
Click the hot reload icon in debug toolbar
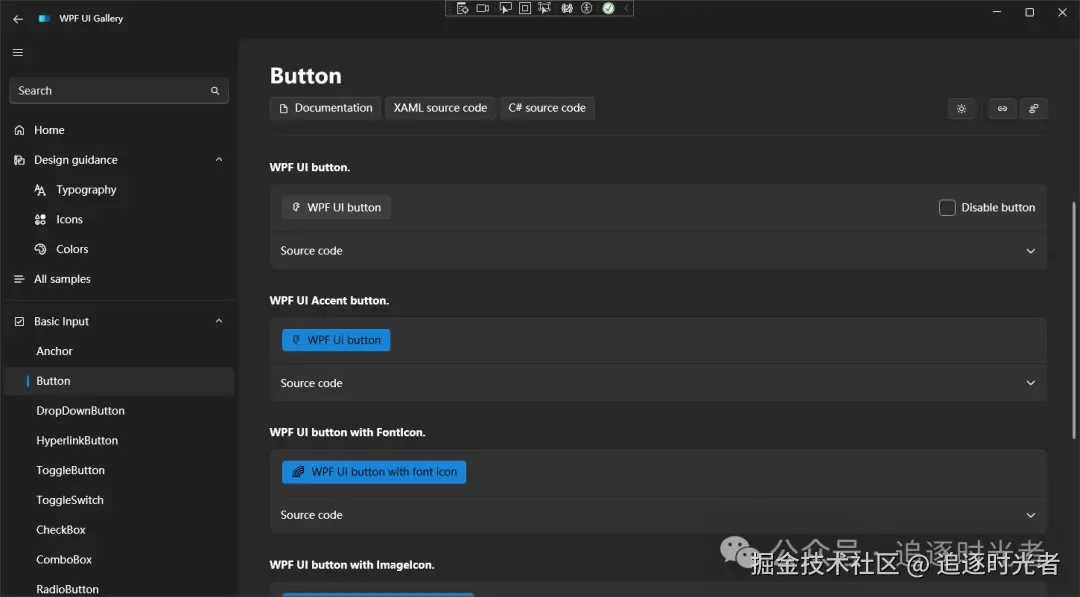[x=567, y=8]
